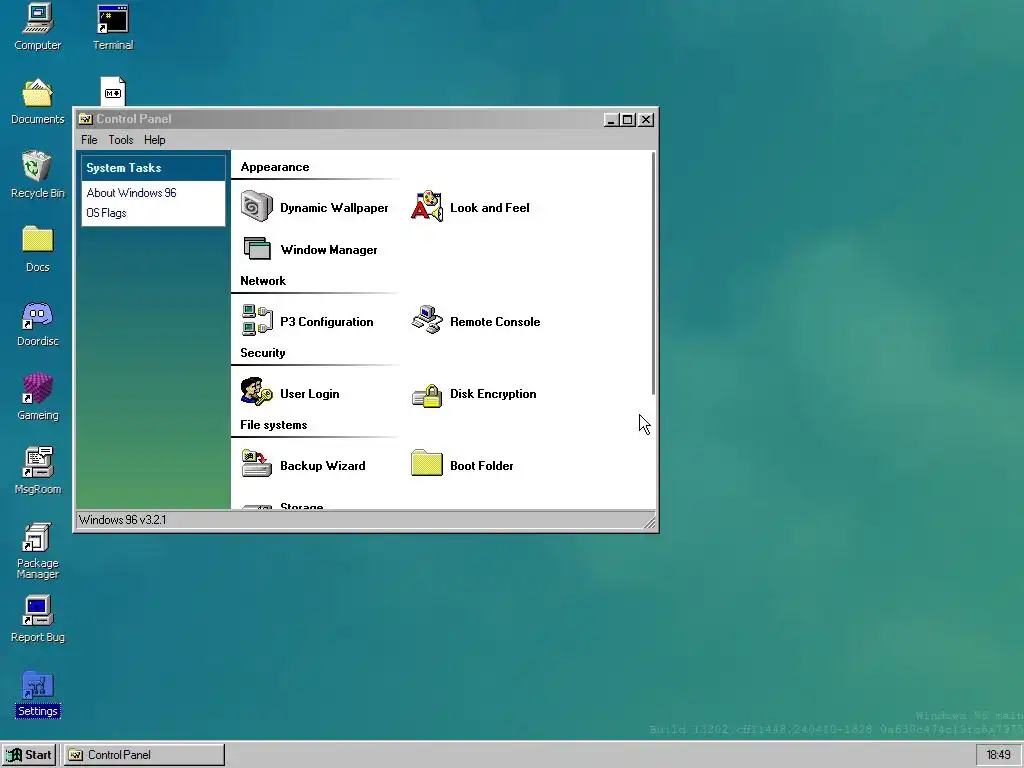Close the Control Panel window
Viewport: 1024px width, 768px height.
click(x=646, y=120)
